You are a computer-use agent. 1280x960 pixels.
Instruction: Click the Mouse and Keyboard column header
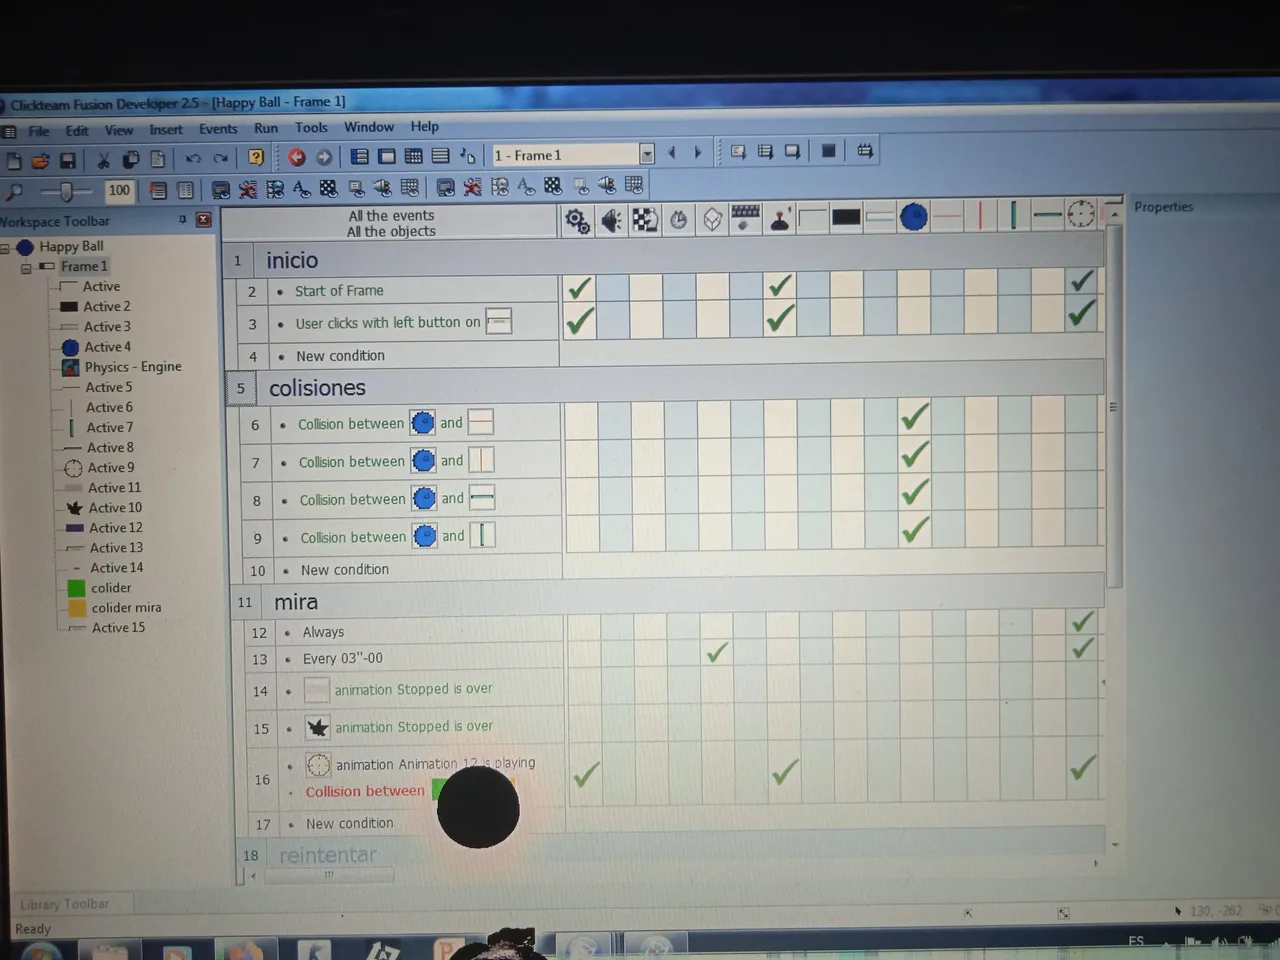[746, 218]
